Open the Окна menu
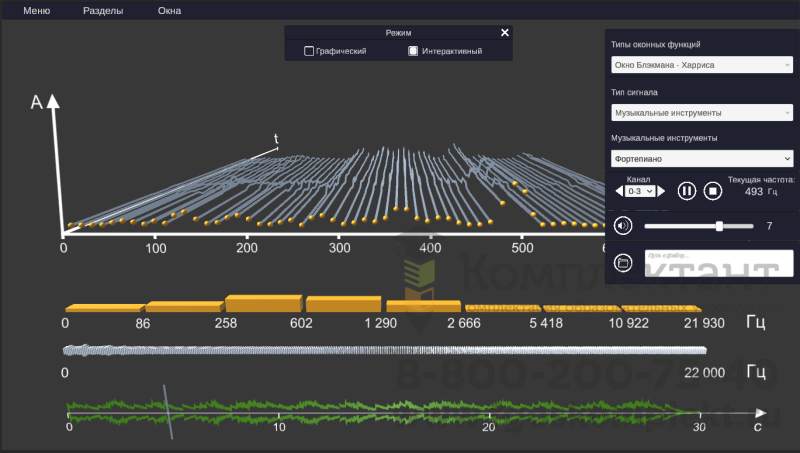The image size is (800, 453). pos(170,11)
